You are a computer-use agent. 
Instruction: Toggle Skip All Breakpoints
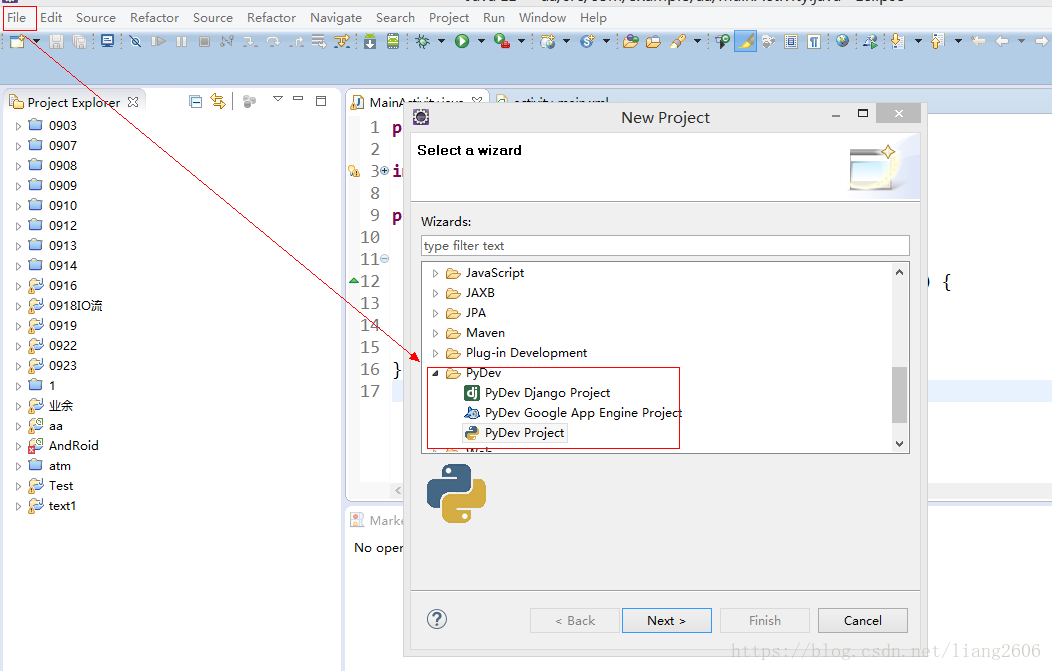click(136, 42)
